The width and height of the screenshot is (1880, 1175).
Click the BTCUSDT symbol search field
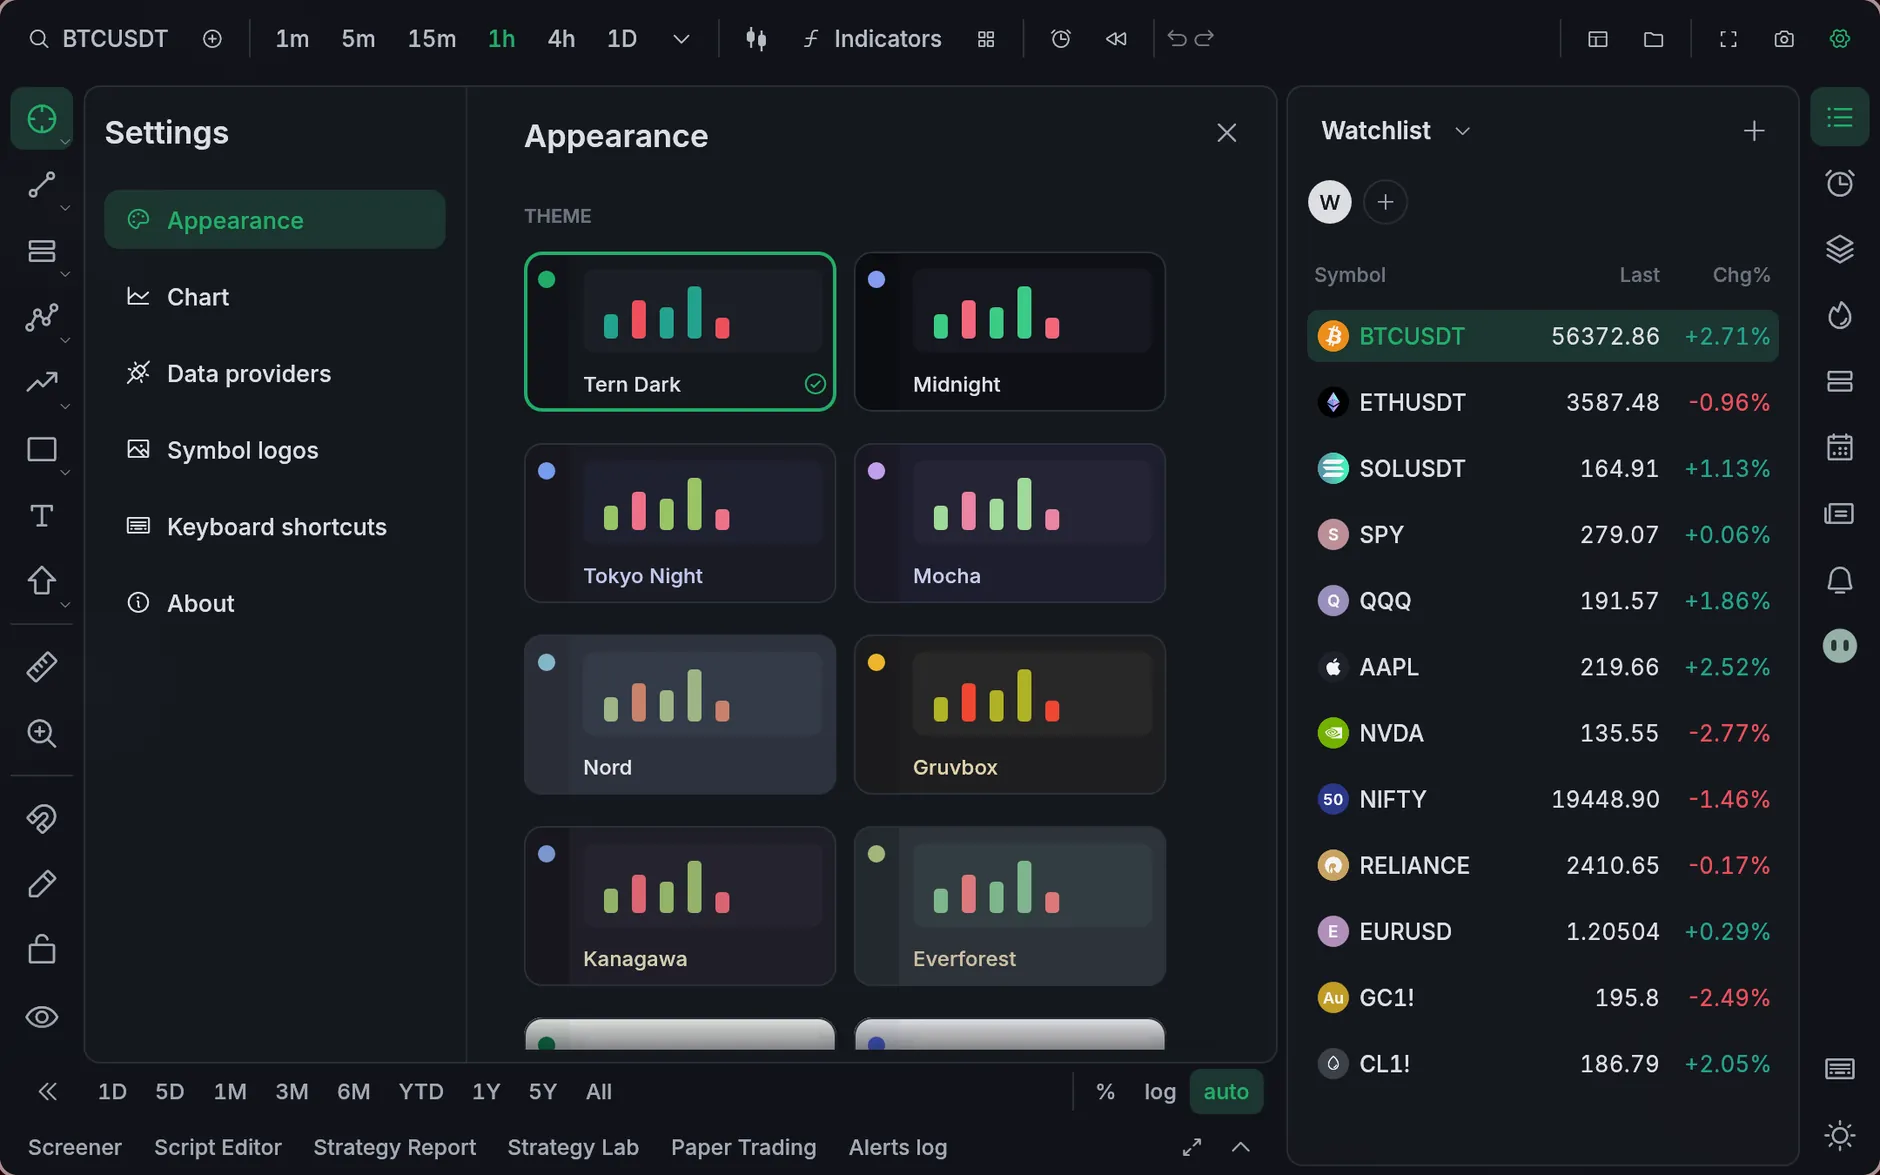point(98,39)
